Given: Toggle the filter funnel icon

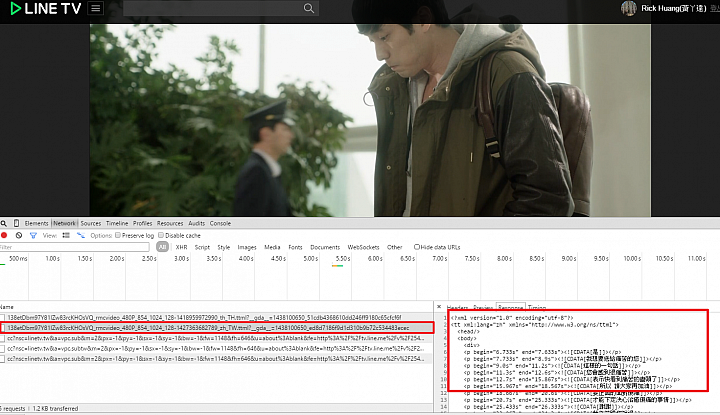Looking at the screenshot, I should click(x=33, y=236).
